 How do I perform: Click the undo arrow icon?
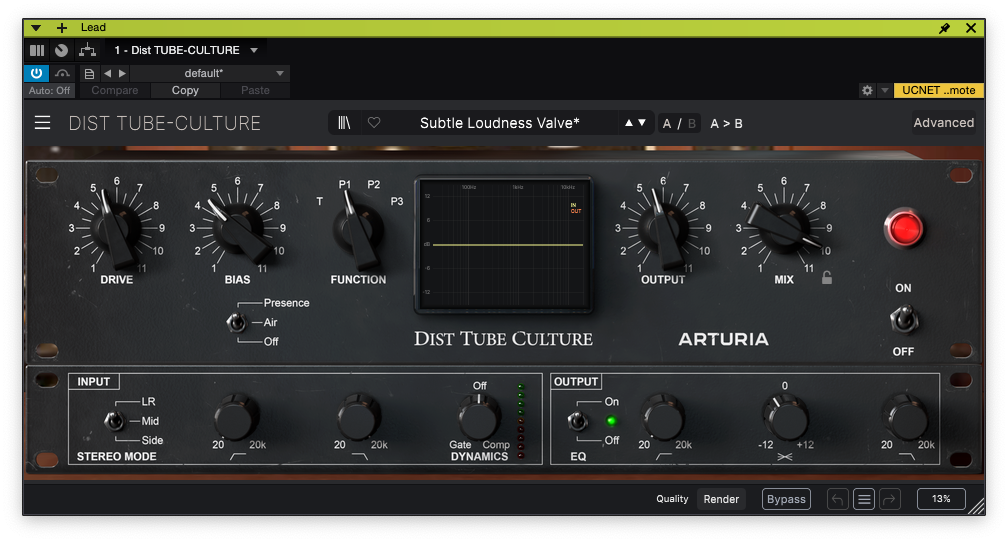coord(838,499)
